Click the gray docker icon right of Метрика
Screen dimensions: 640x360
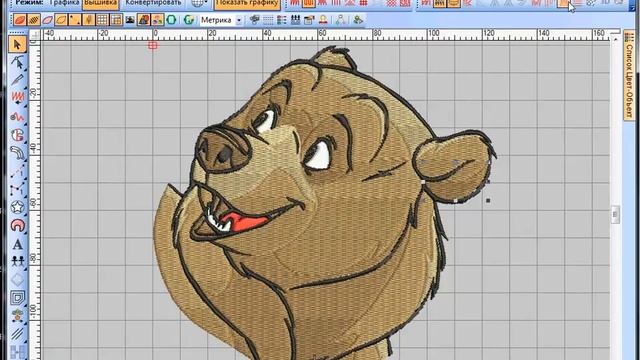tap(255, 20)
